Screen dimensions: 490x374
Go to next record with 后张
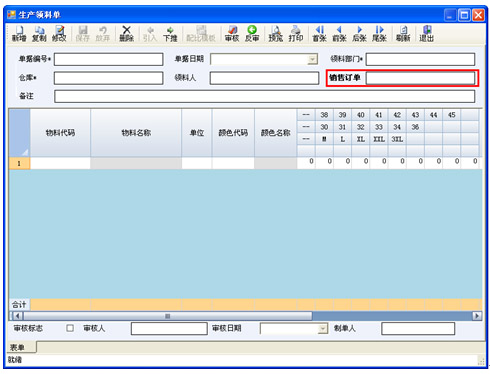pos(359,34)
